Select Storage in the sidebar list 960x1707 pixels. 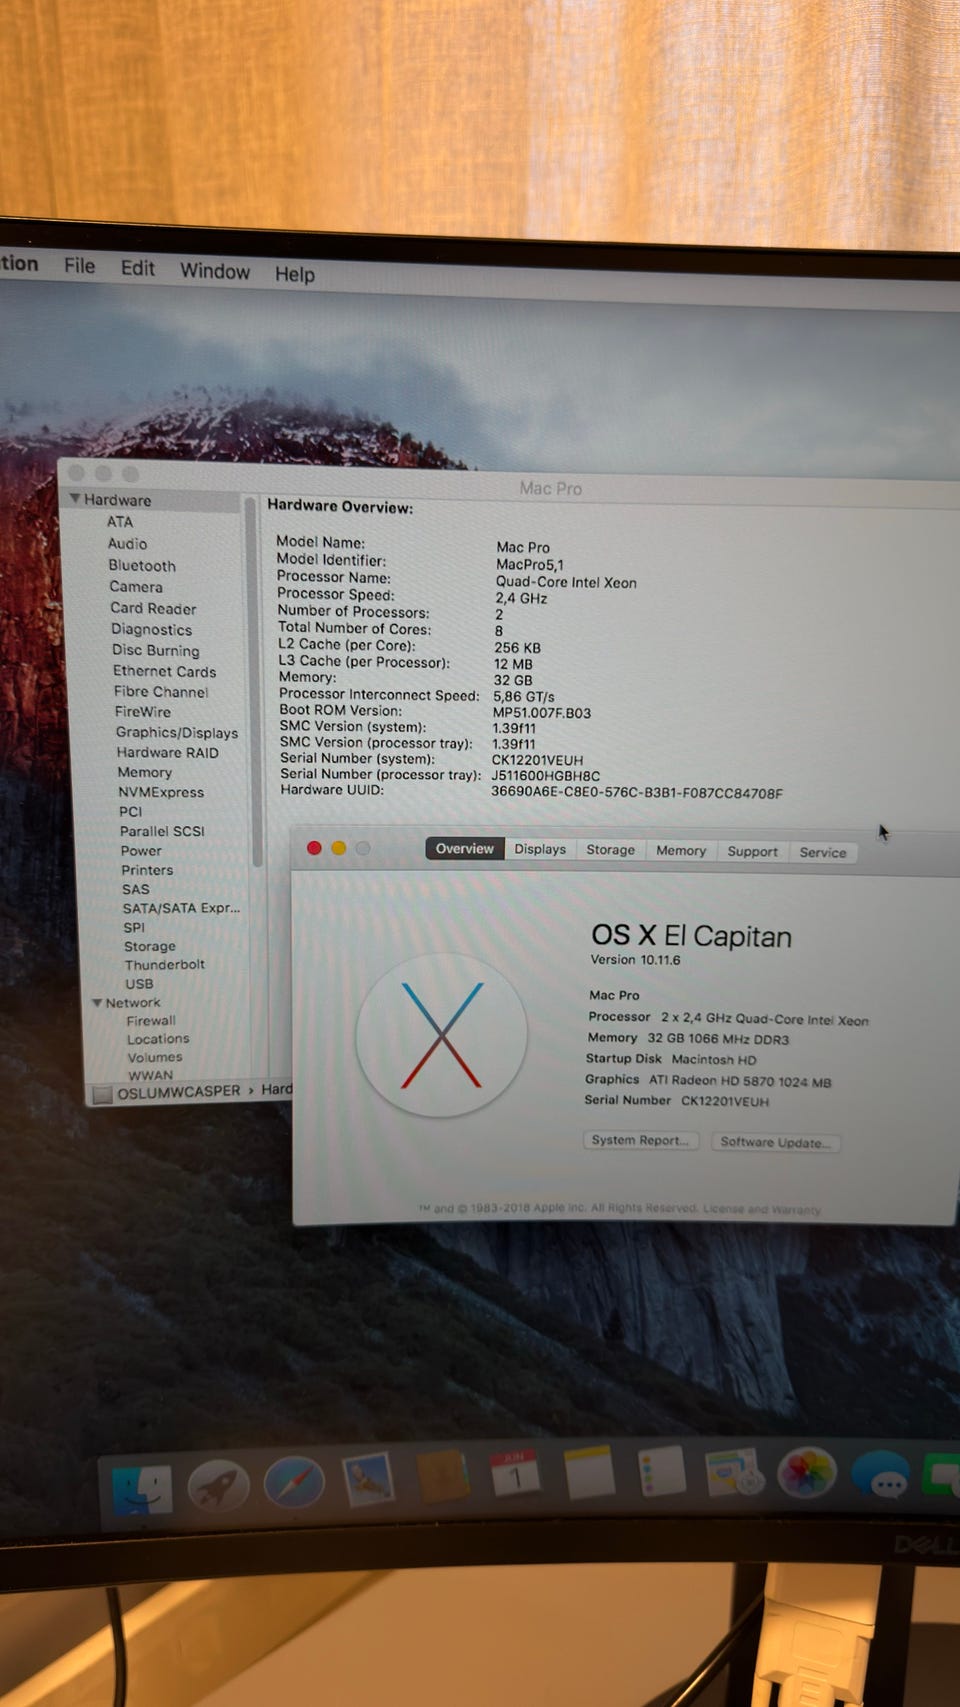click(150, 946)
